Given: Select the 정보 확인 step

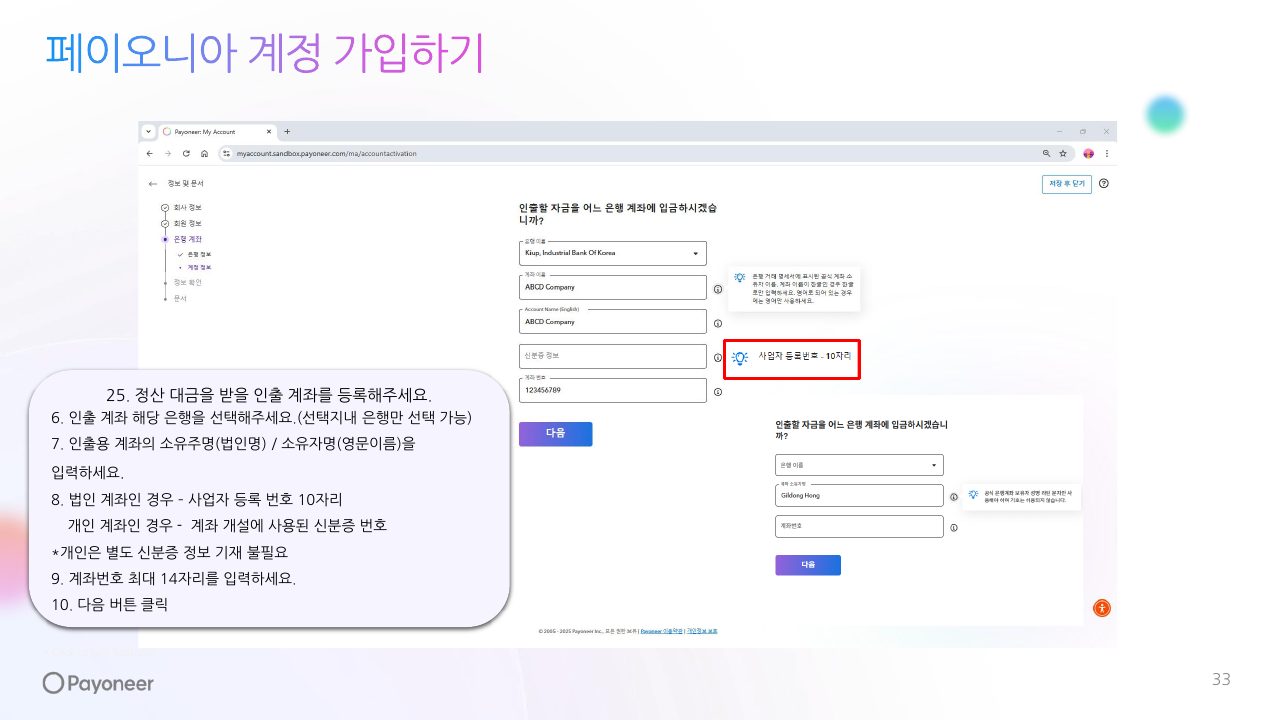Looking at the screenshot, I should coord(187,282).
